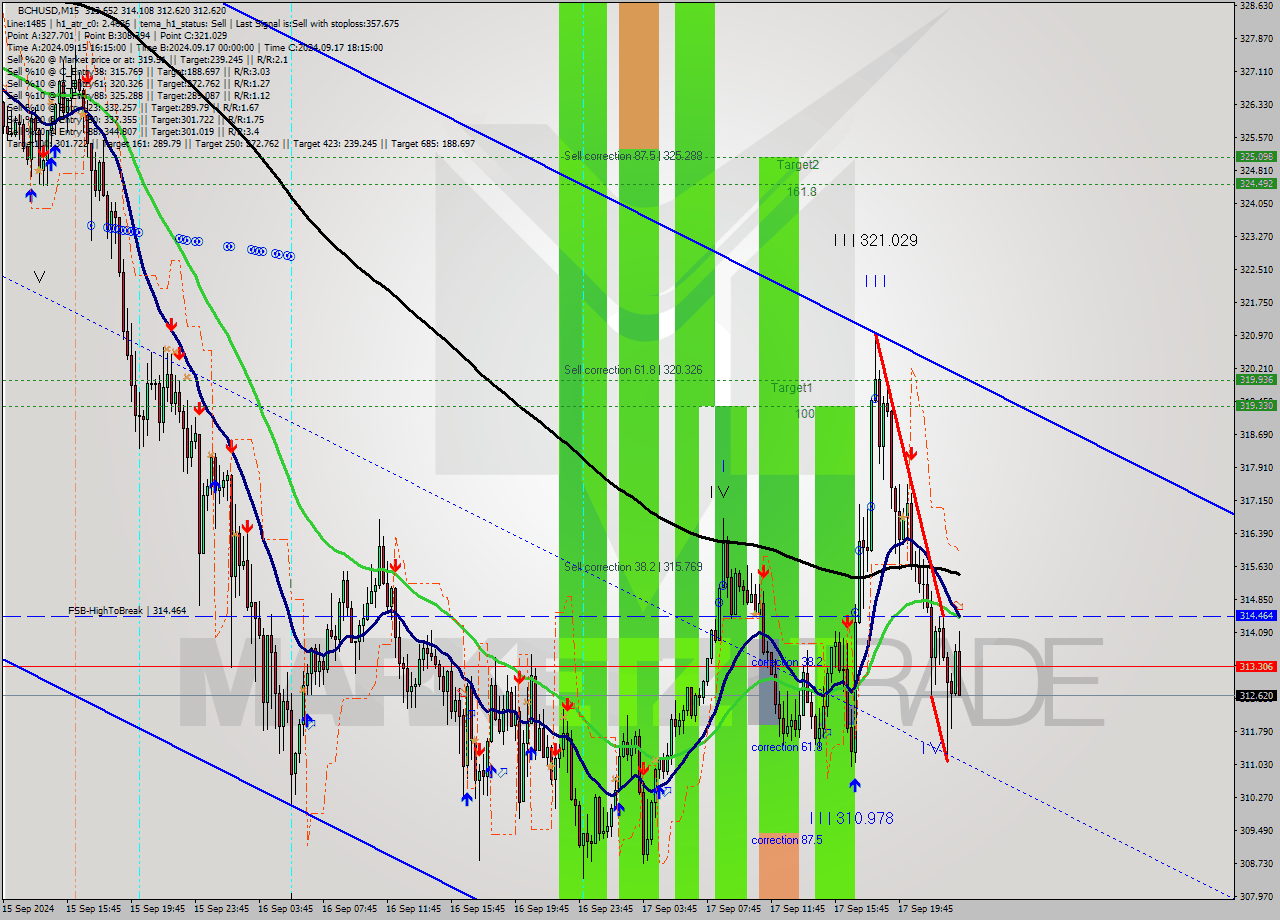Click the '16 Sep 19:45' time axis label
Screen dimensions: 1280x920
tap(541, 909)
